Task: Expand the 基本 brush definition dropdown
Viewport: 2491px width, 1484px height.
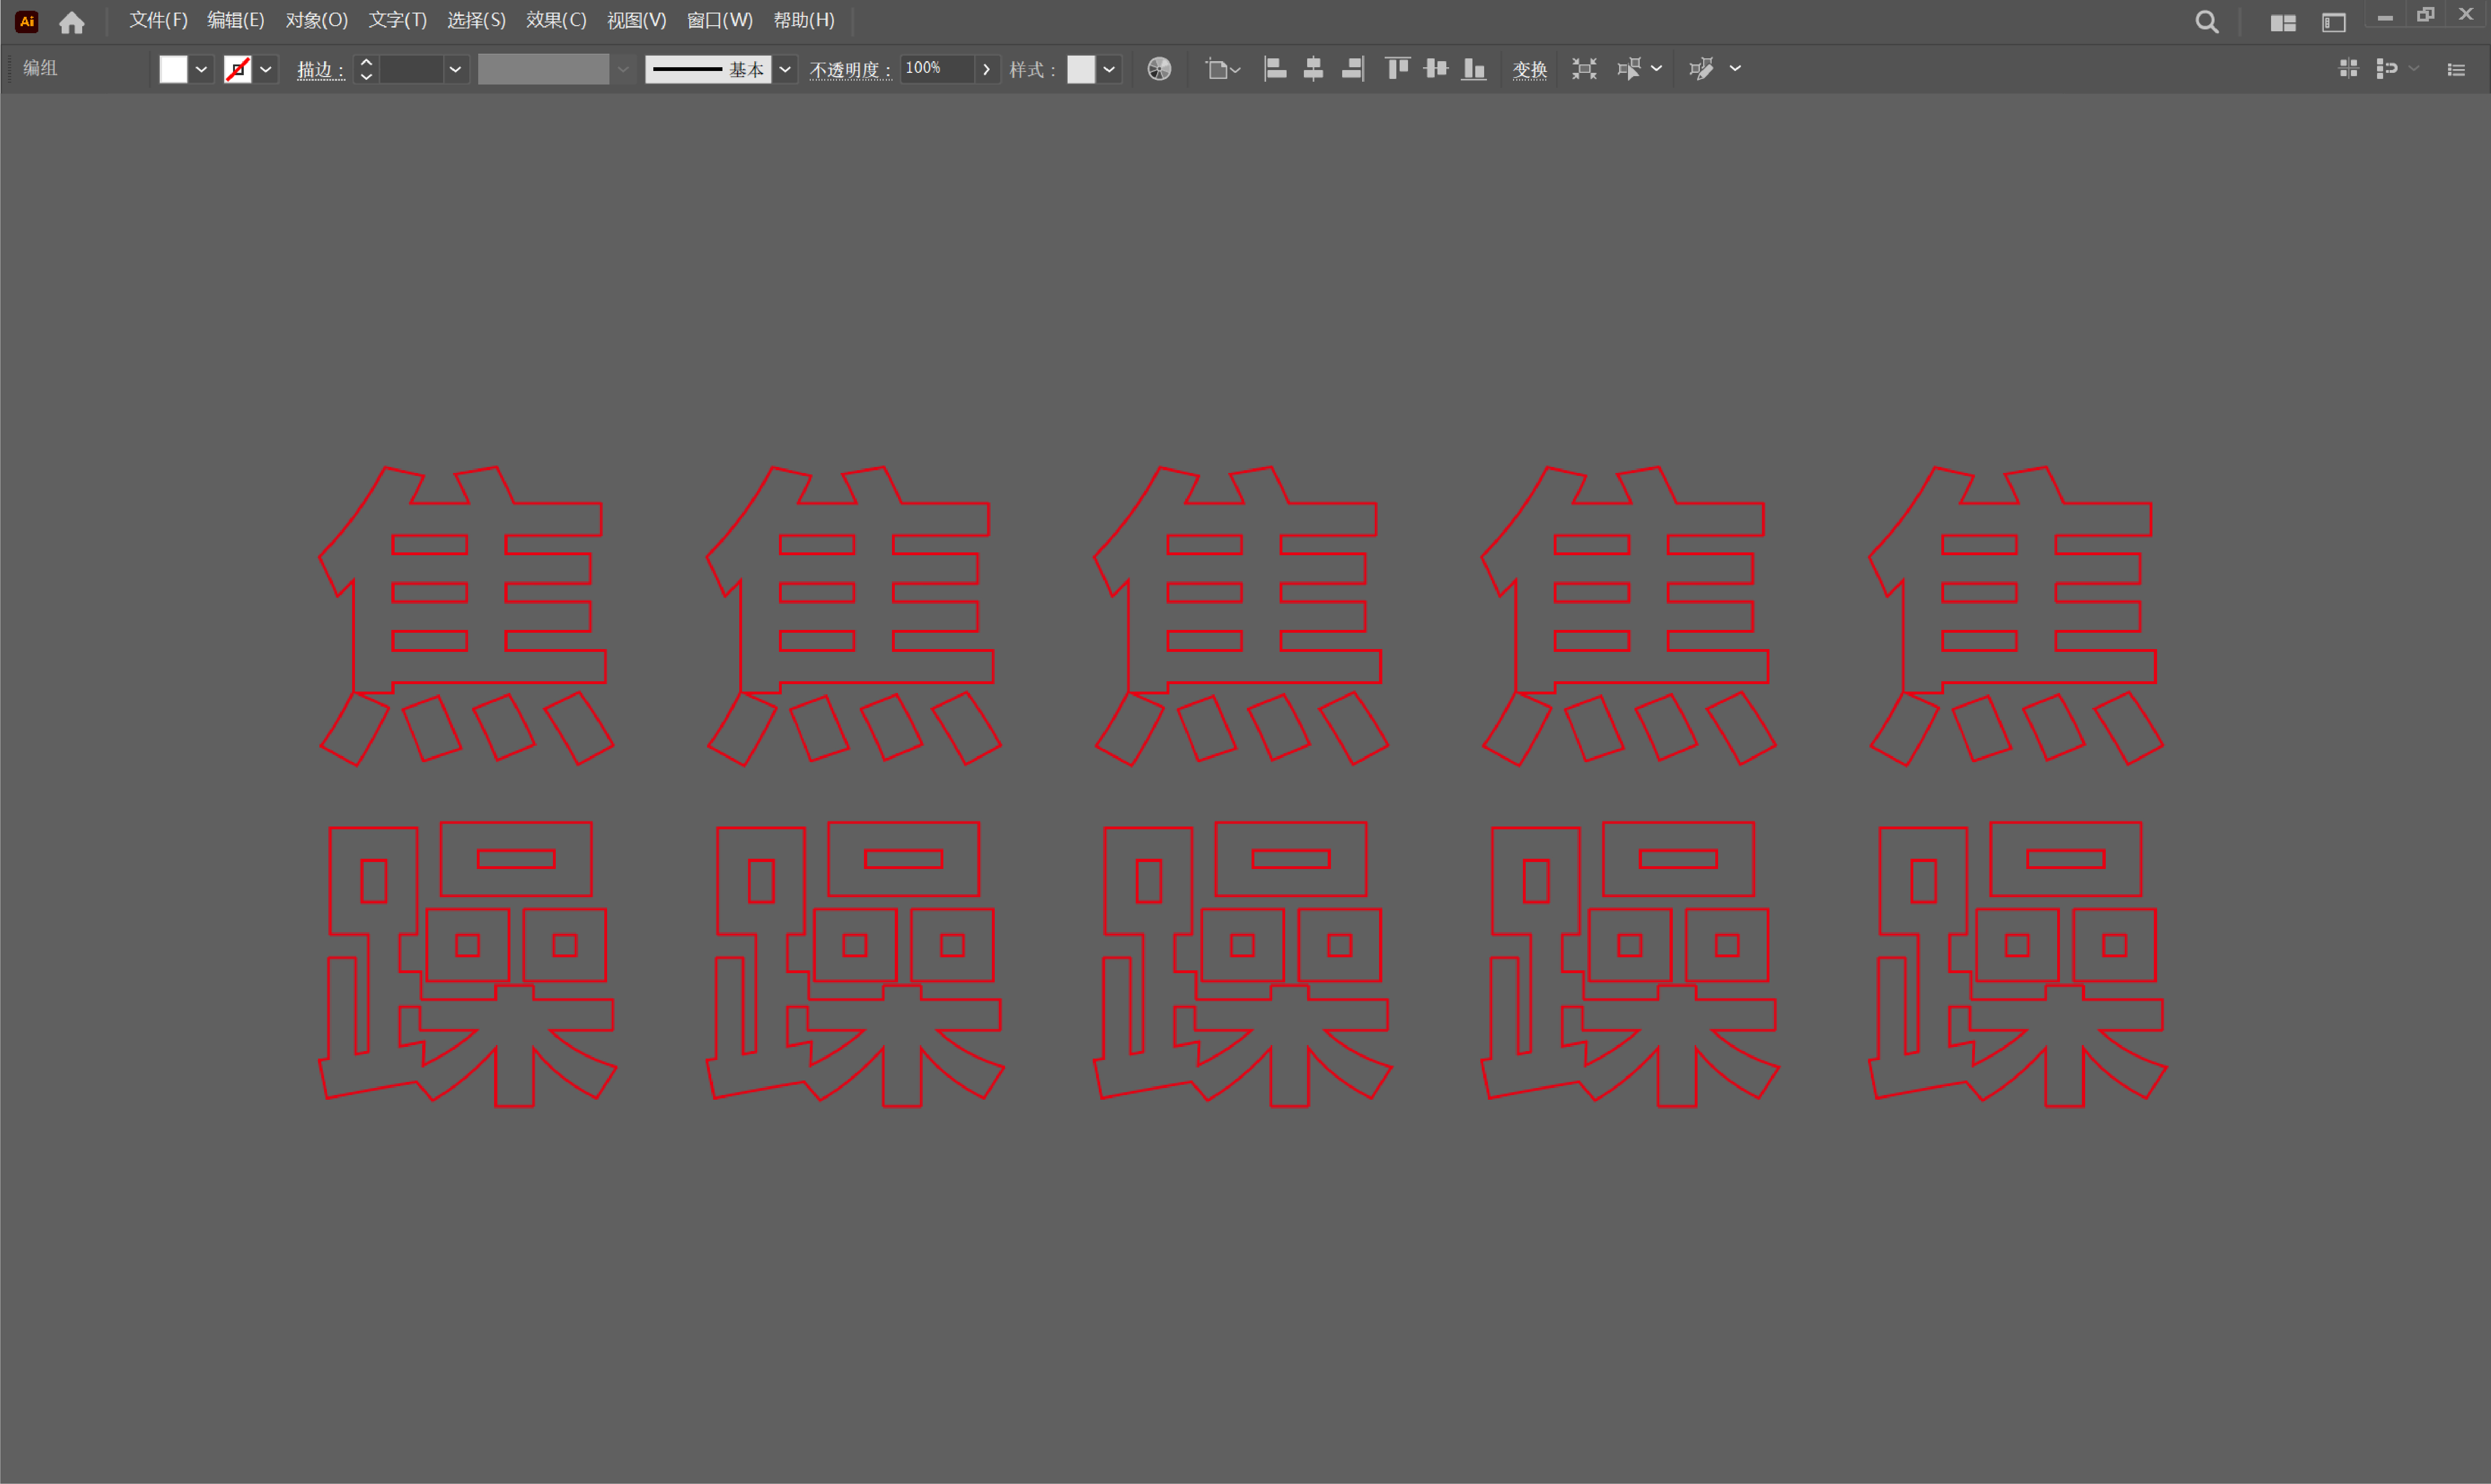Action: (x=785, y=69)
